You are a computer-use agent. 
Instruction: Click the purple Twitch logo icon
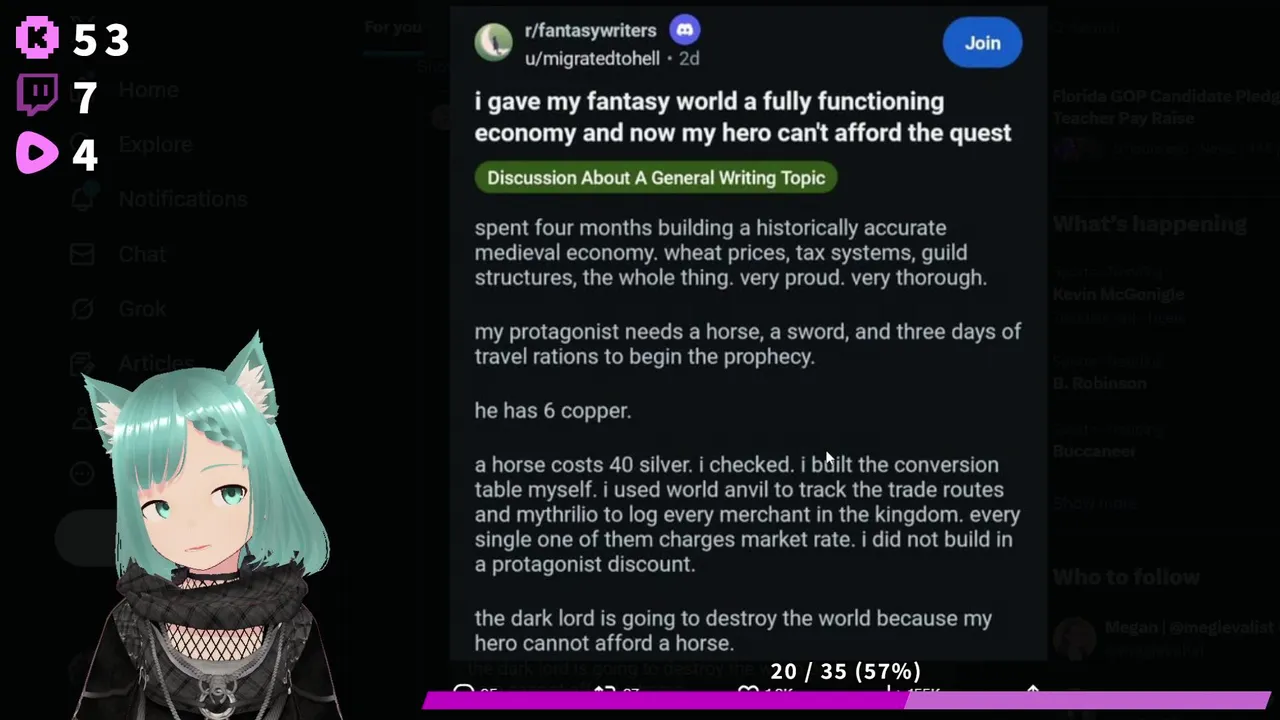coord(37,96)
